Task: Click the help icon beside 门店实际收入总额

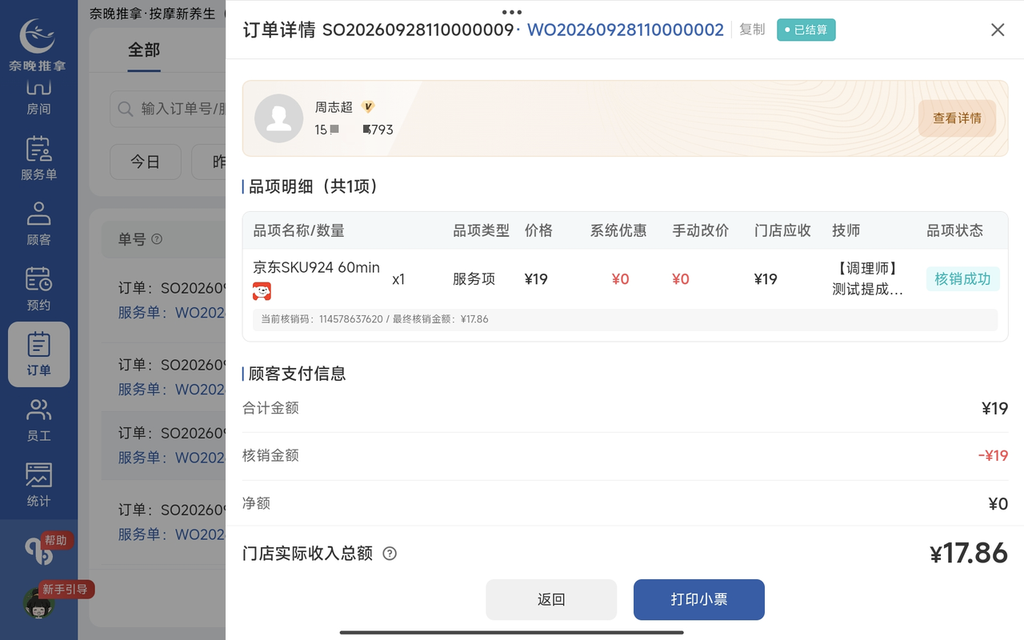Action: coord(389,554)
